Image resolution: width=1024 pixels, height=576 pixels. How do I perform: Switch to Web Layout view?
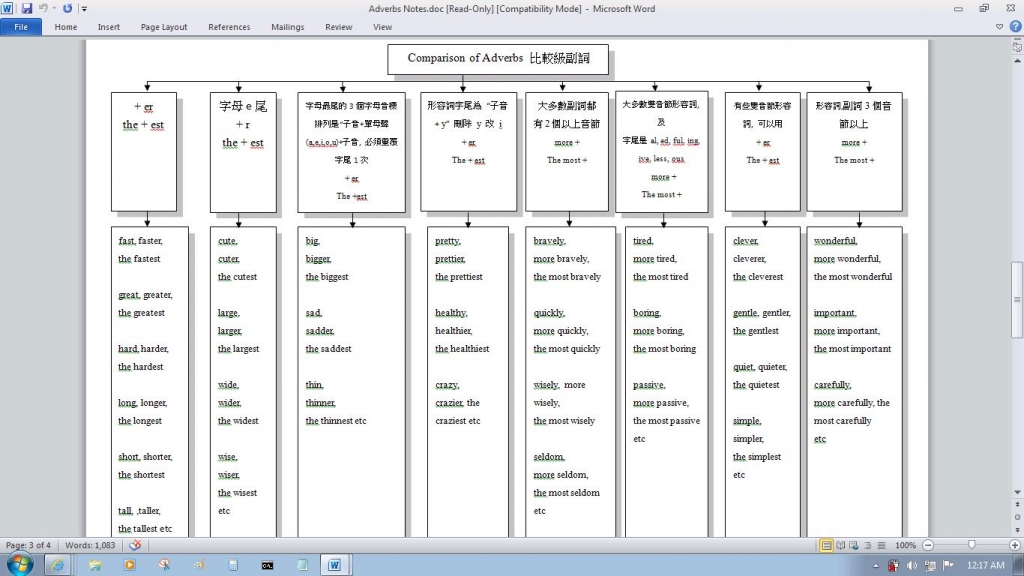point(855,545)
